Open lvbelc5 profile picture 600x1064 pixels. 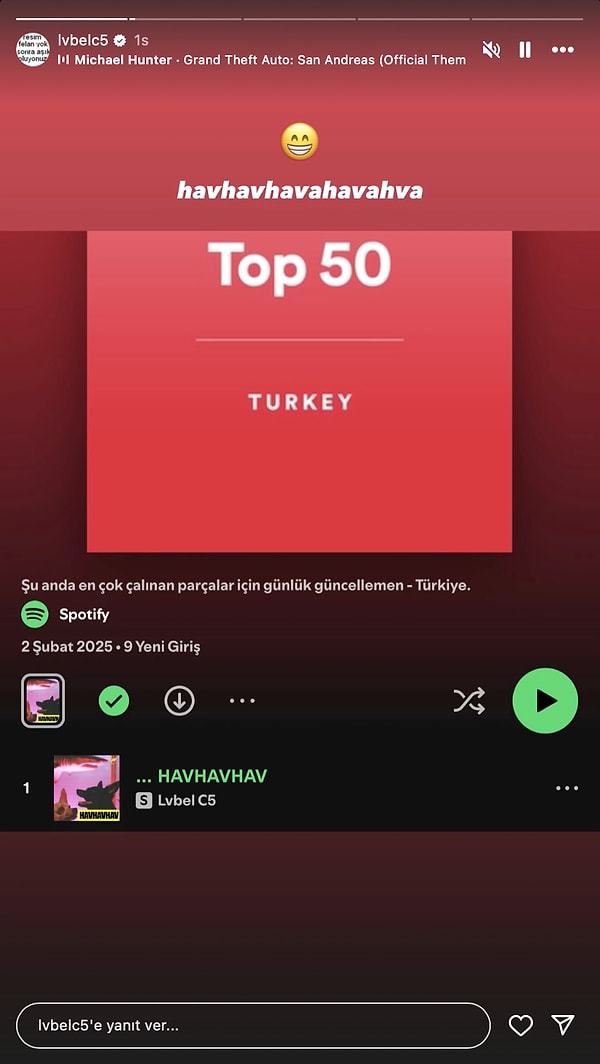(33, 49)
